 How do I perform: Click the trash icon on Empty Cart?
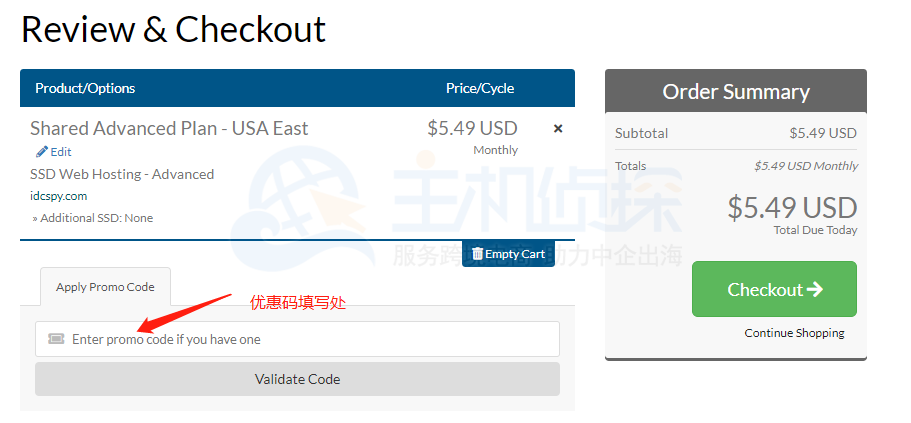click(477, 254)
